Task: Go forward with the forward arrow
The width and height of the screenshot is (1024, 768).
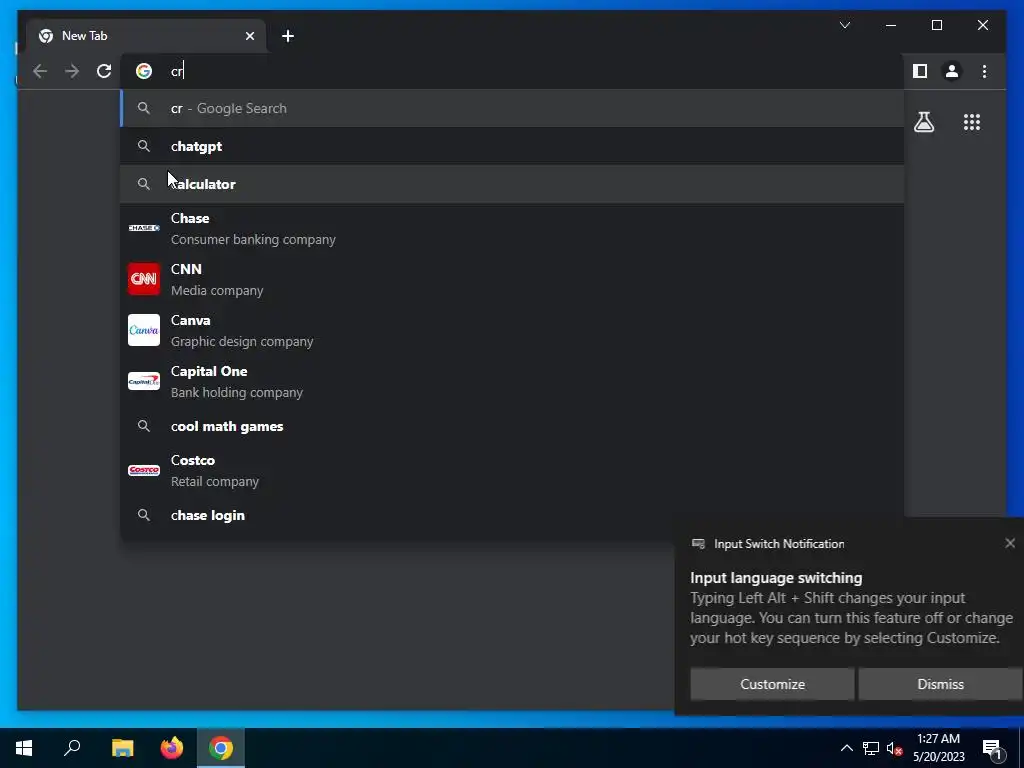Action: [72, 71]
